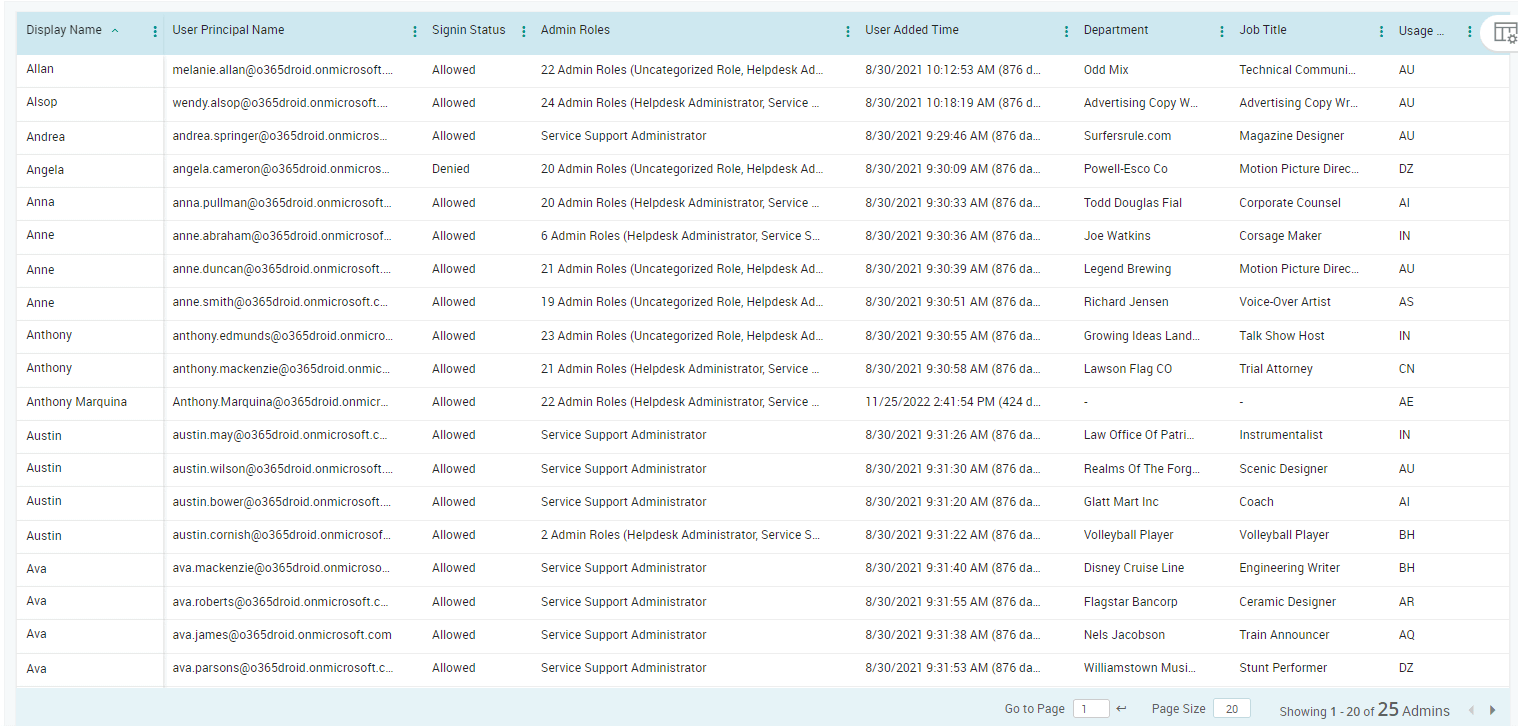Screen dimensions: 1518x726
Task: Open the three-dot menu beside Display Name
Action: tap(154, 31)
